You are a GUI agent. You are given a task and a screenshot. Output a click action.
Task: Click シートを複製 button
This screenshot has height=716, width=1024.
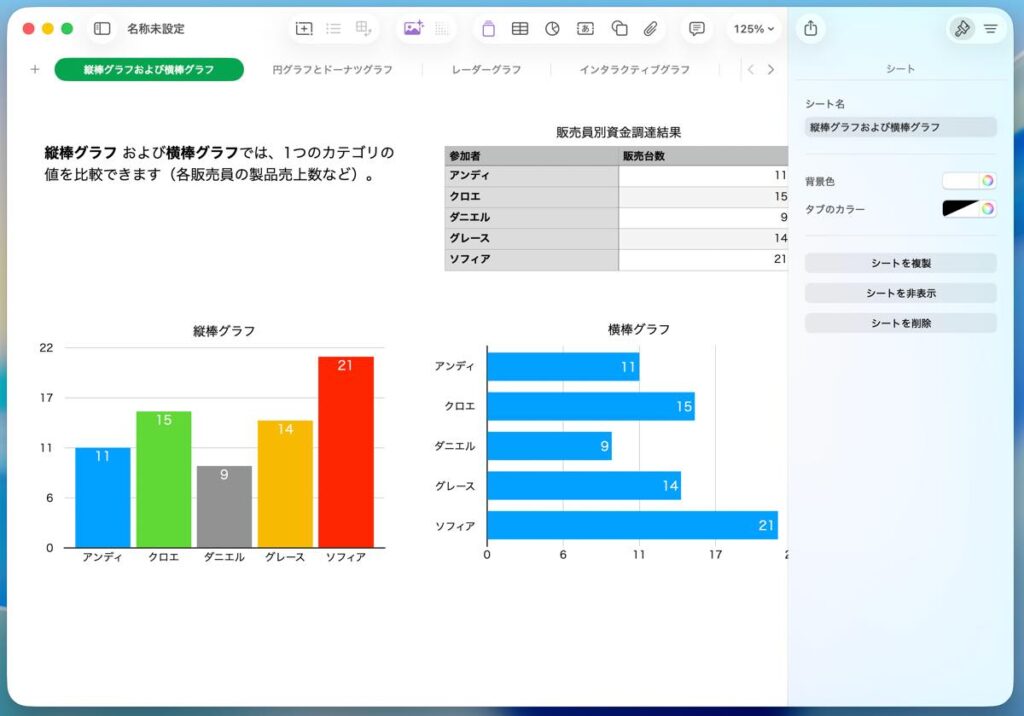point(901,263)
